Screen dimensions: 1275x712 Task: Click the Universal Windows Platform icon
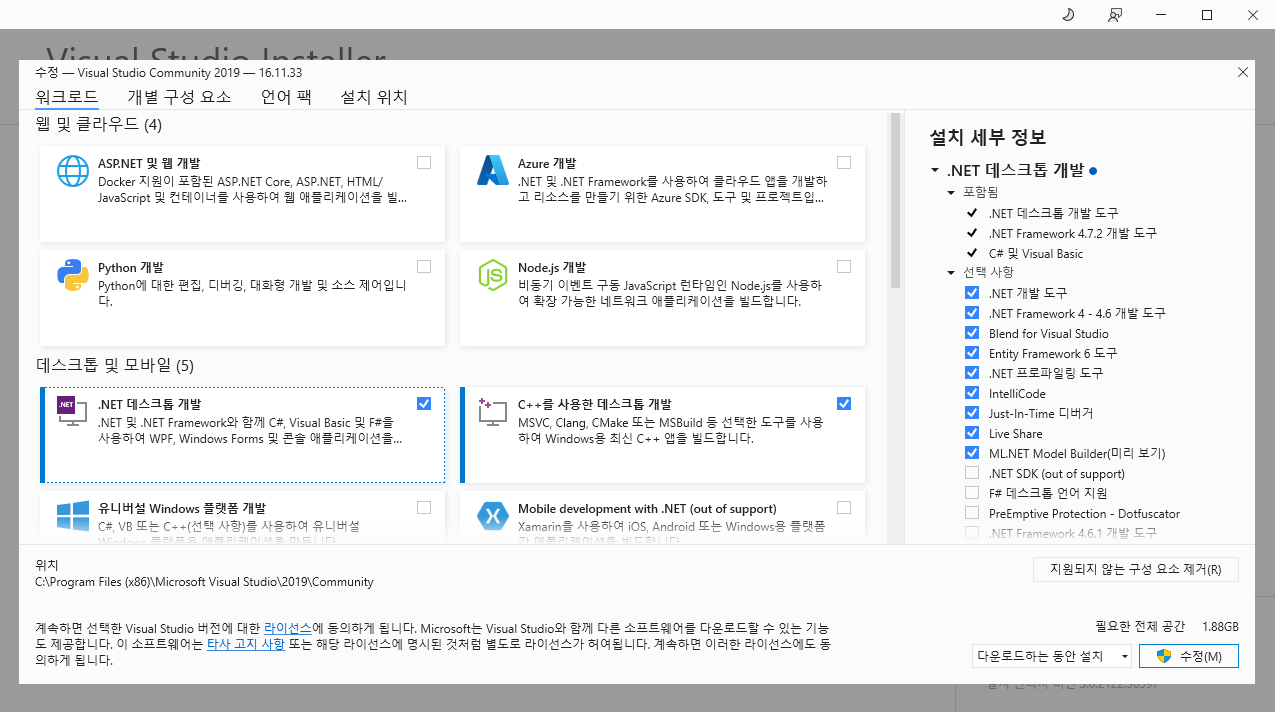73,517
